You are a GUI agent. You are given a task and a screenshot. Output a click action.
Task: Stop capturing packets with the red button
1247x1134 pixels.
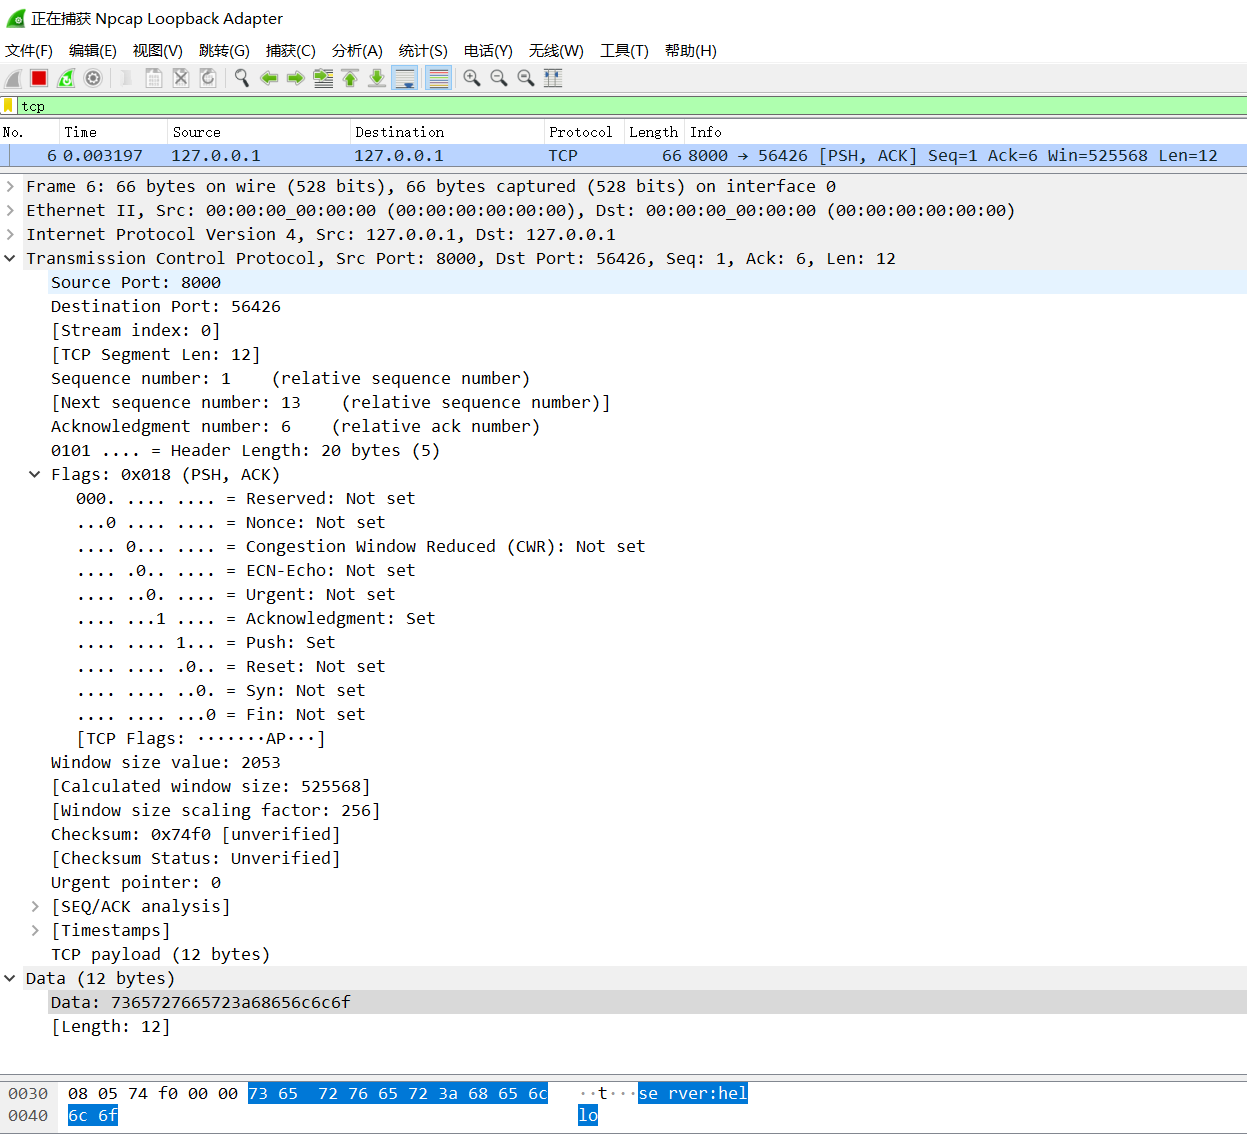click(39, 78)
